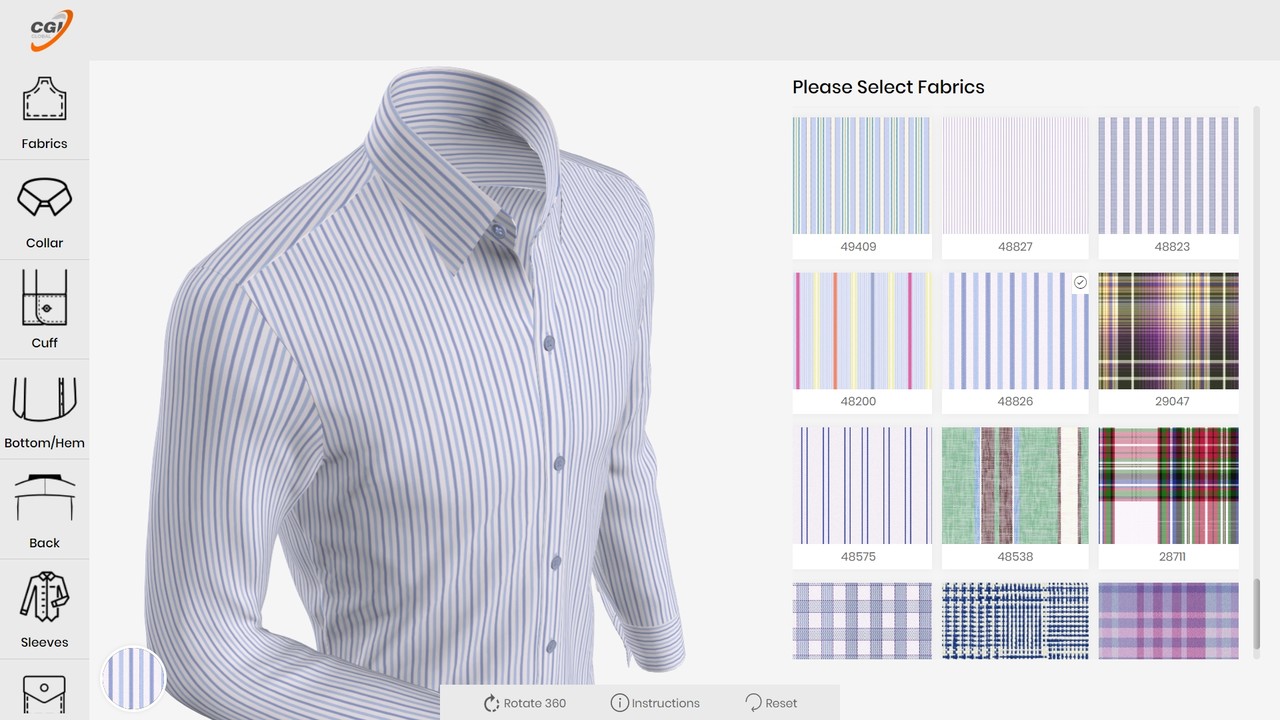The height and width of the screenshot is (720, 1280).
Task: Click the fabric code 48826 text
Action: click(x=1015, y=401)
